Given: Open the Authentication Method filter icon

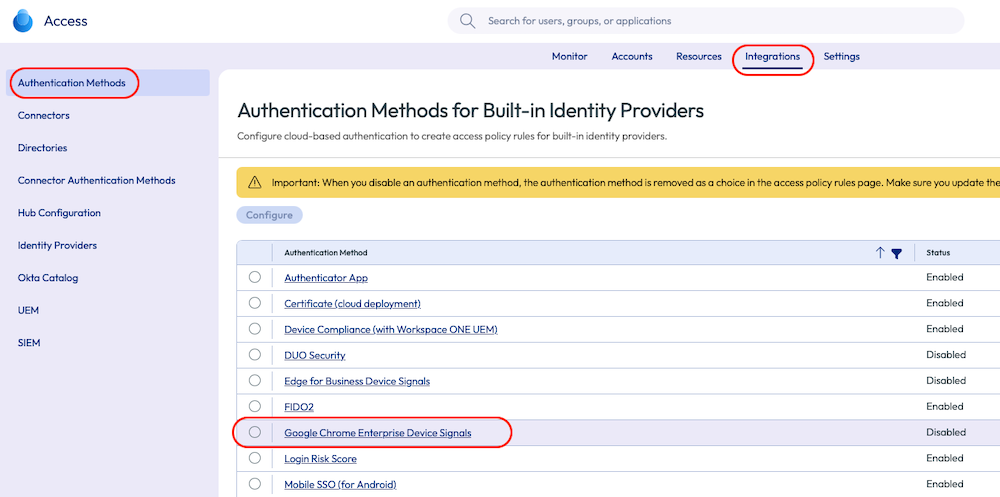Looking at the screenshot, I should pyautogui.click(x=897, y=254).
